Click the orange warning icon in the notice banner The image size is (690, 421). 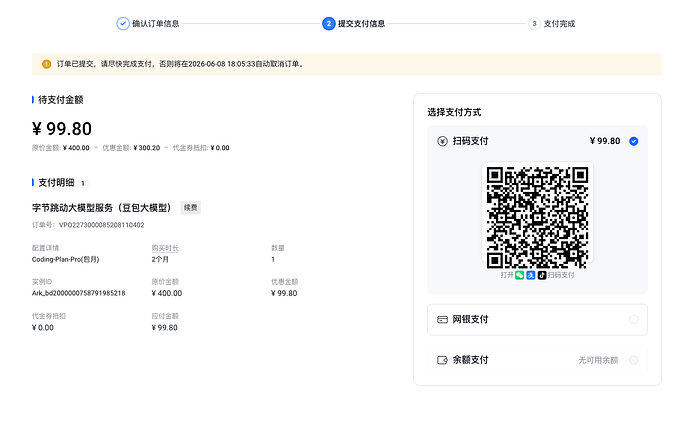[x=46, y=64]
